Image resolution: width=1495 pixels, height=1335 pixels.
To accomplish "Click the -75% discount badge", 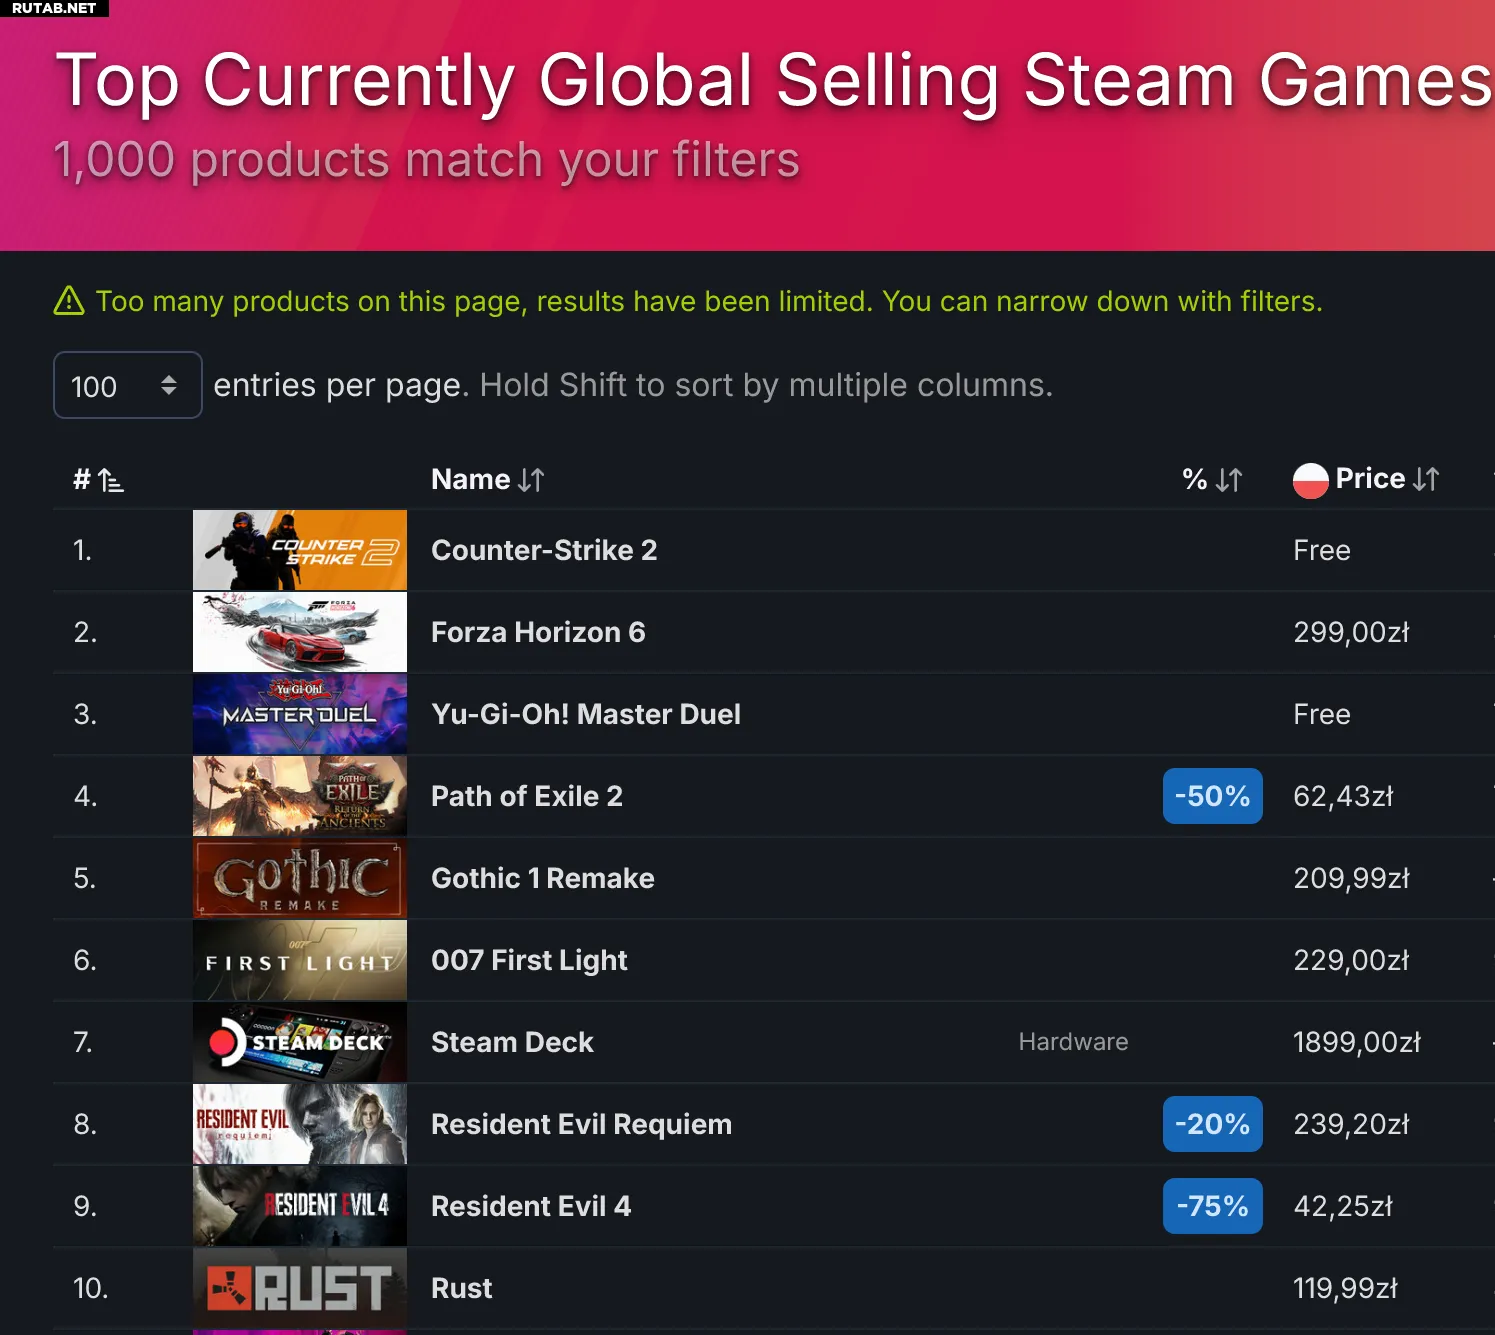I will (x=1213, y=1206).
